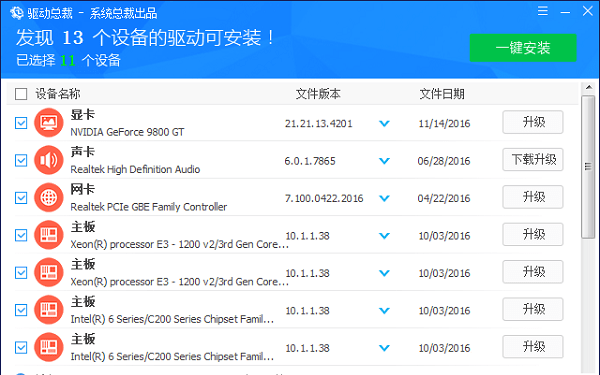600x375 pixels.
Task: Click the 显卡 category label
Action: 83,114
